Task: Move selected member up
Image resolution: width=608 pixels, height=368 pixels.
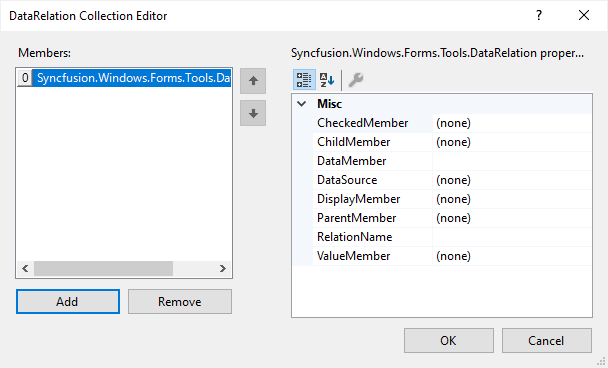Action: (x=253, y=81)
